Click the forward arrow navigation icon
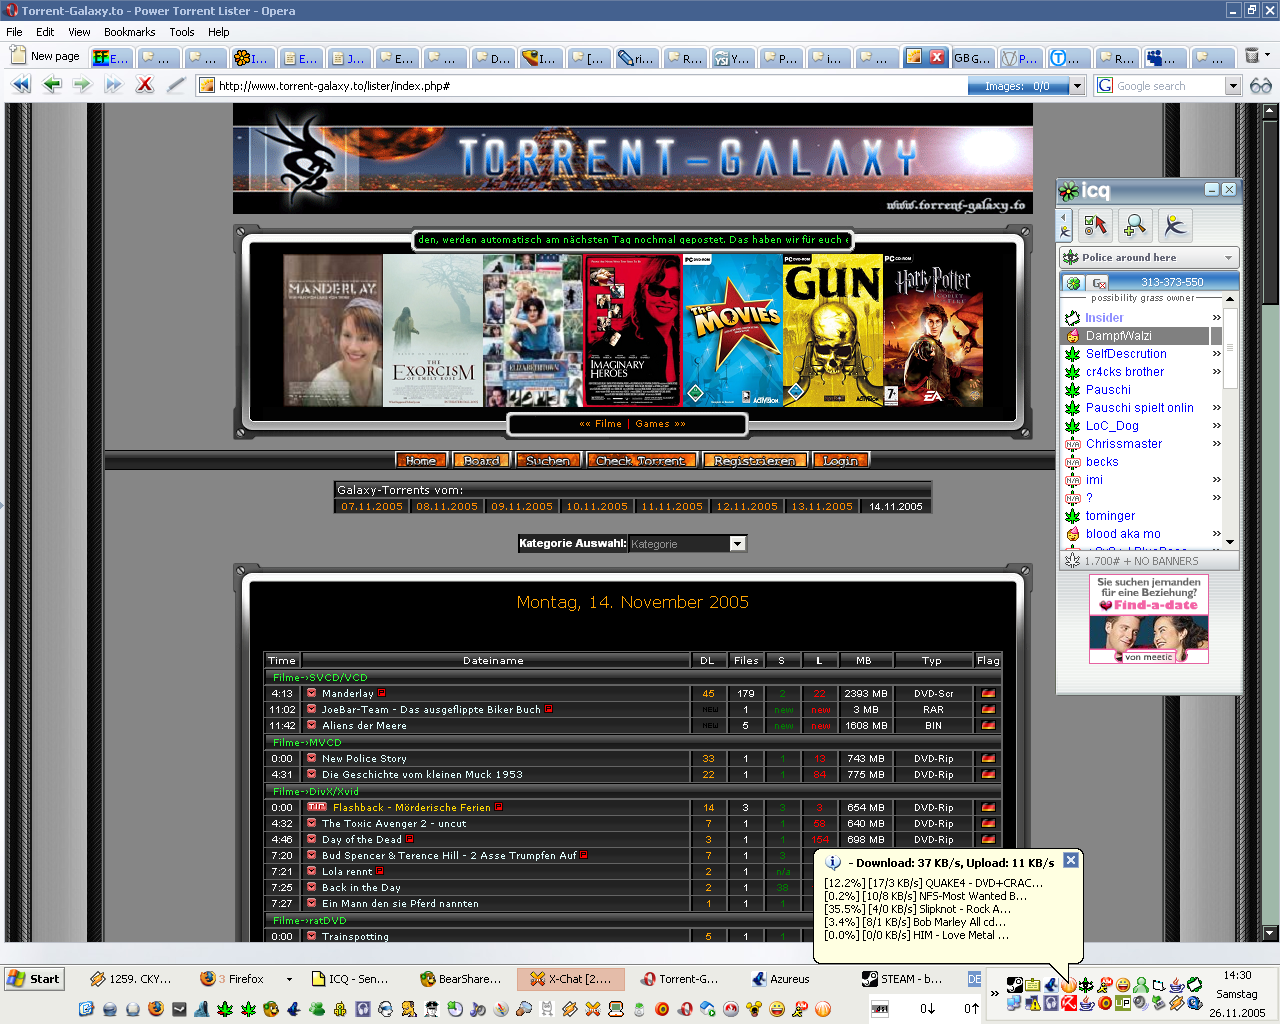The image size is (1280, 1024). point(82,85)
